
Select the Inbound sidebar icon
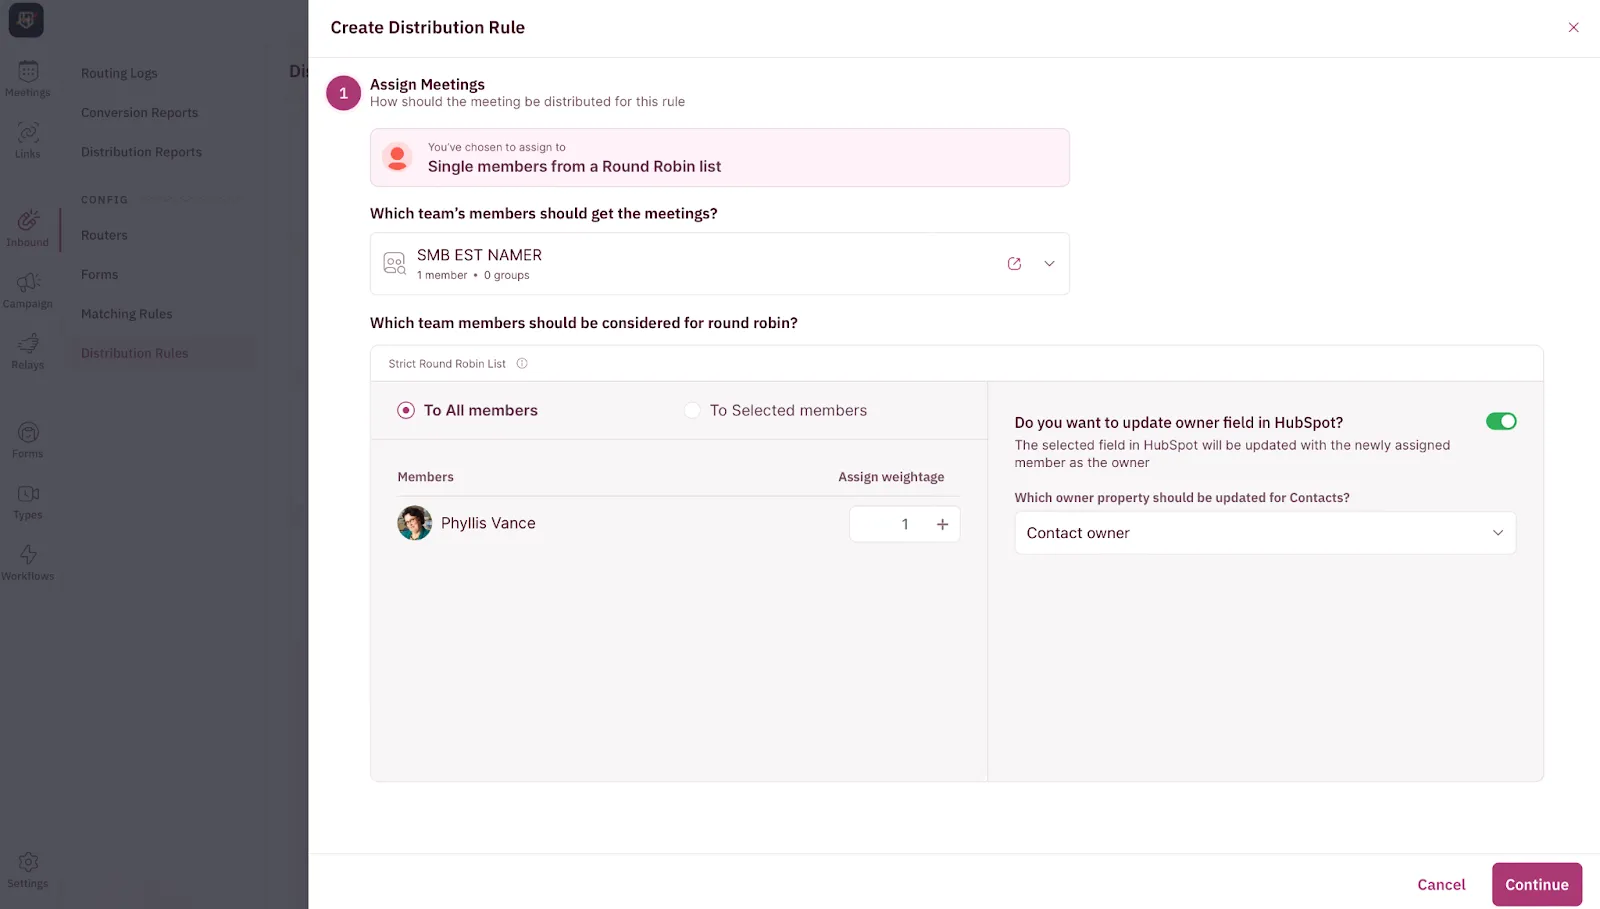click(28, 228)
